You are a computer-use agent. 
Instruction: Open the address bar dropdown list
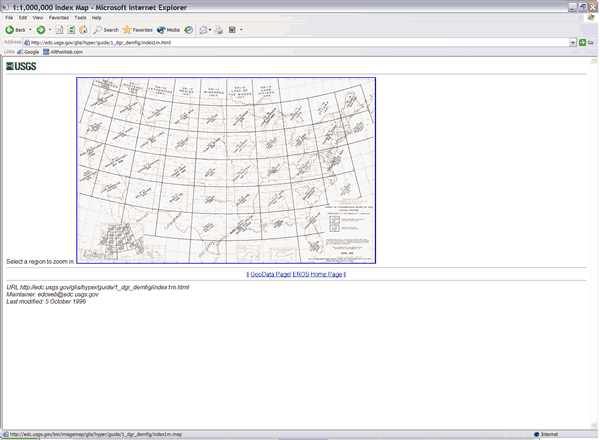coord(574,42)
